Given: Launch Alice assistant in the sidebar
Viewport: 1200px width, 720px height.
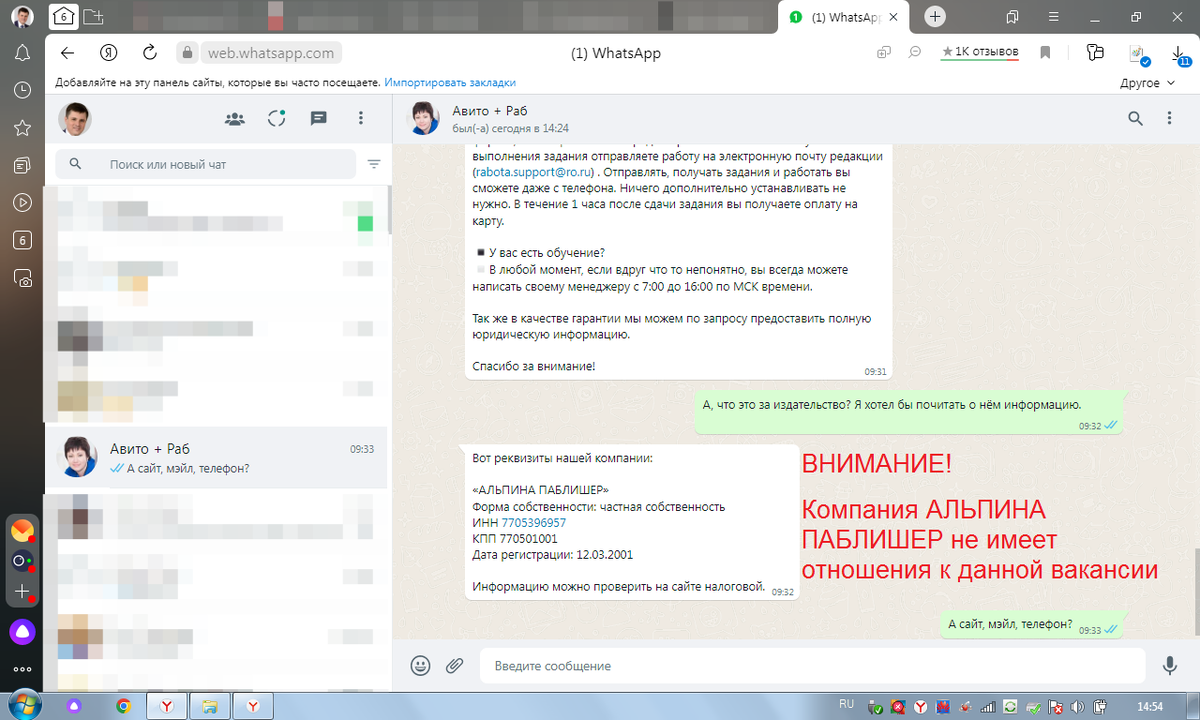Looking at the screenshot, I should (x=22, y=631).
